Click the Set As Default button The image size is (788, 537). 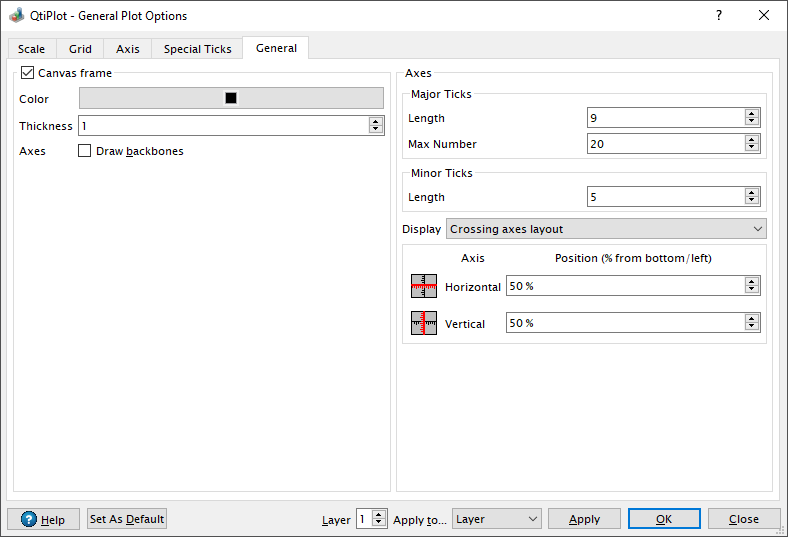[127, 519]
